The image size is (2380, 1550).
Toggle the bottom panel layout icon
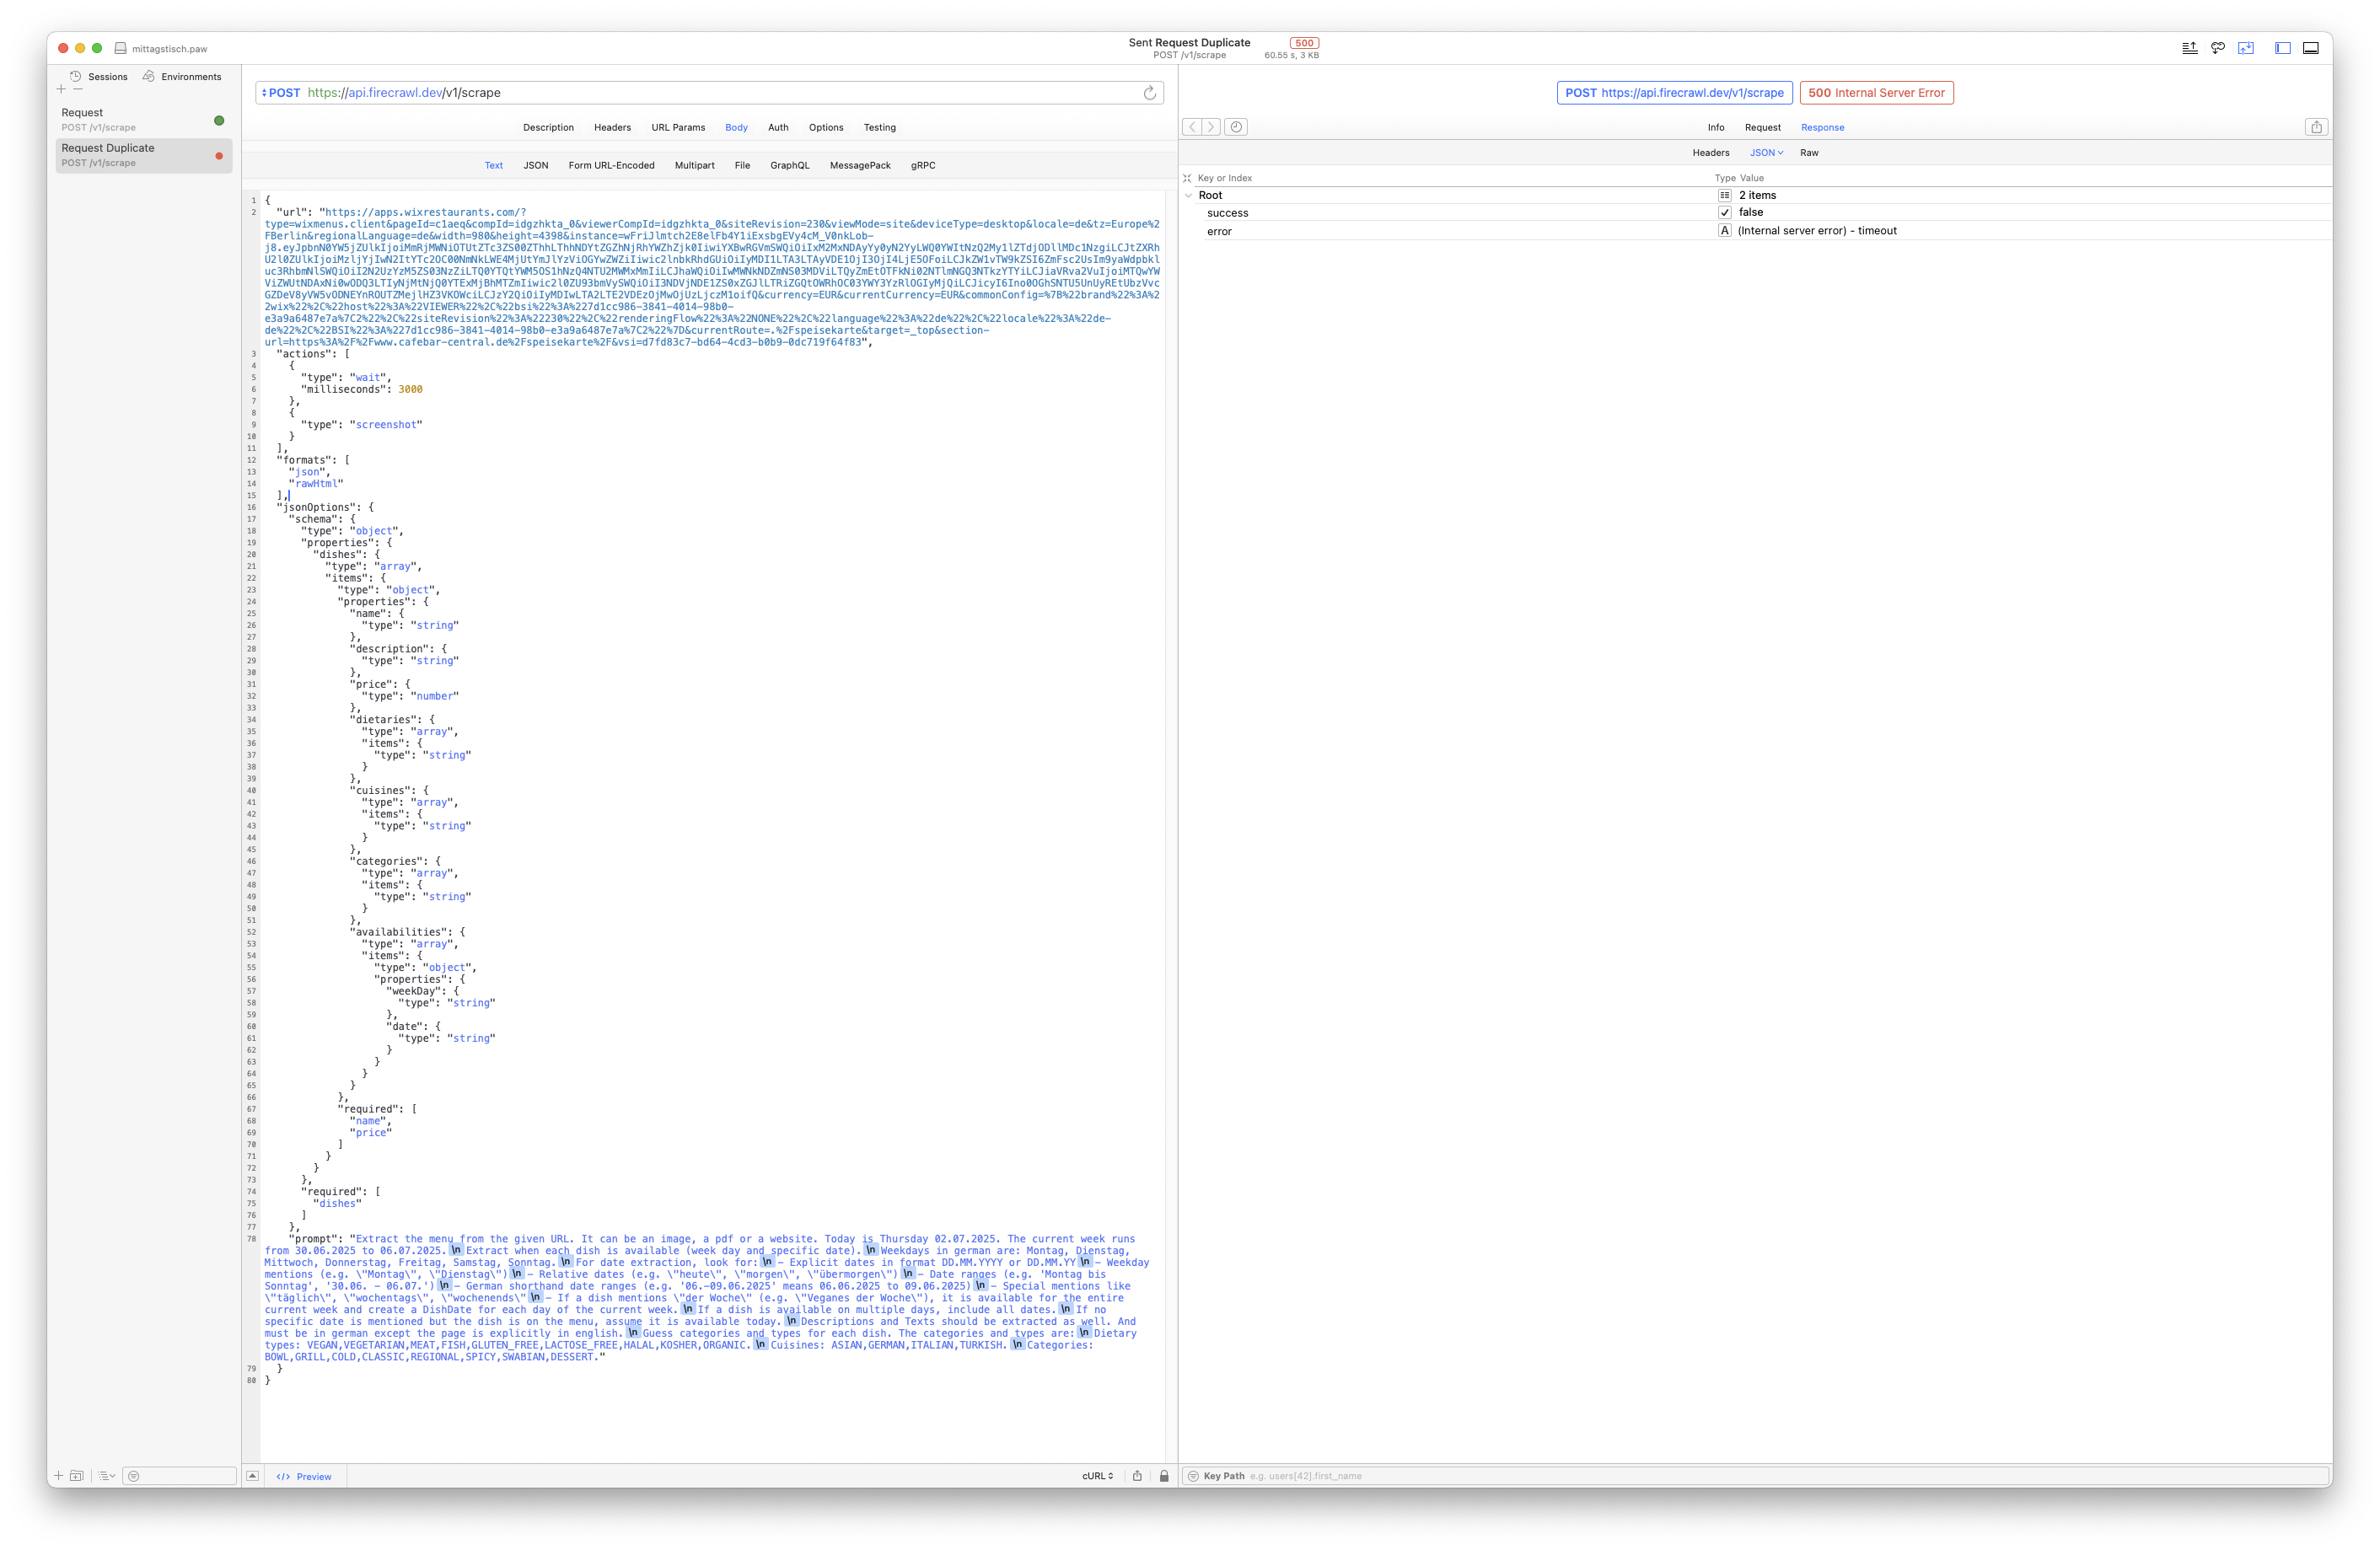(2310, 48)
